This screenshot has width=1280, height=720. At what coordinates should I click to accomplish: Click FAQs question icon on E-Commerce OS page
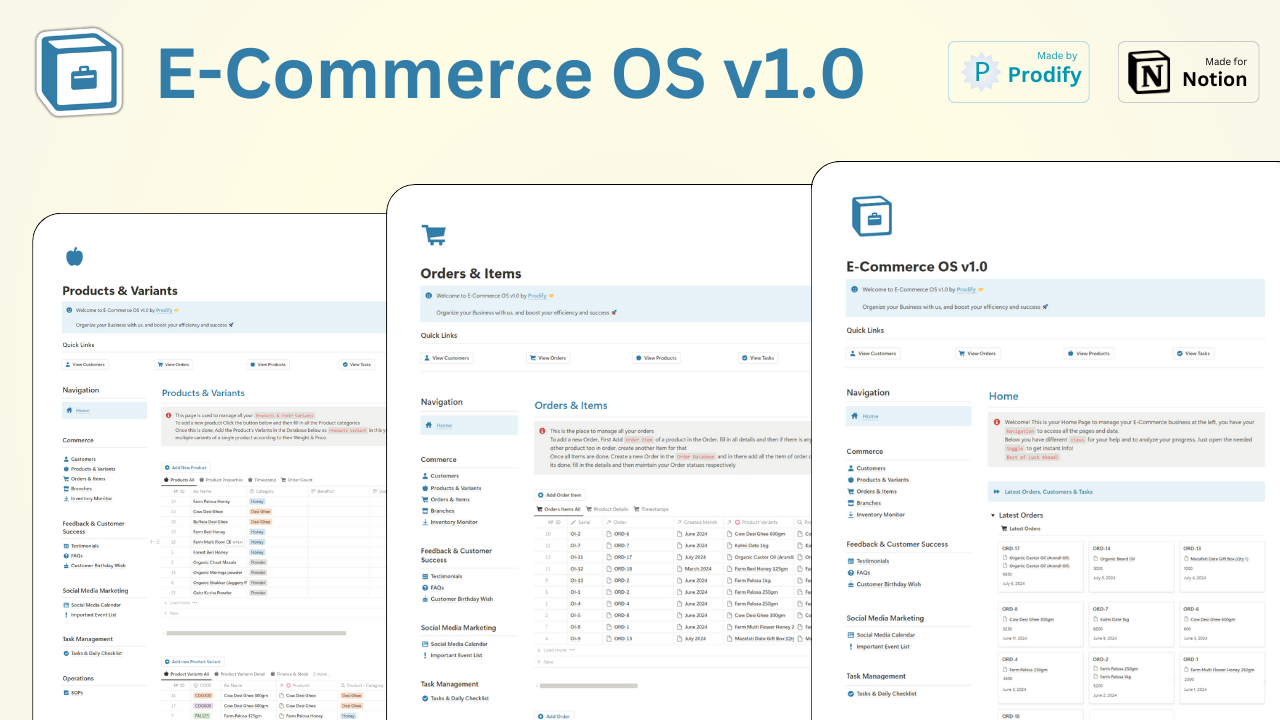[x=851, y=573]
